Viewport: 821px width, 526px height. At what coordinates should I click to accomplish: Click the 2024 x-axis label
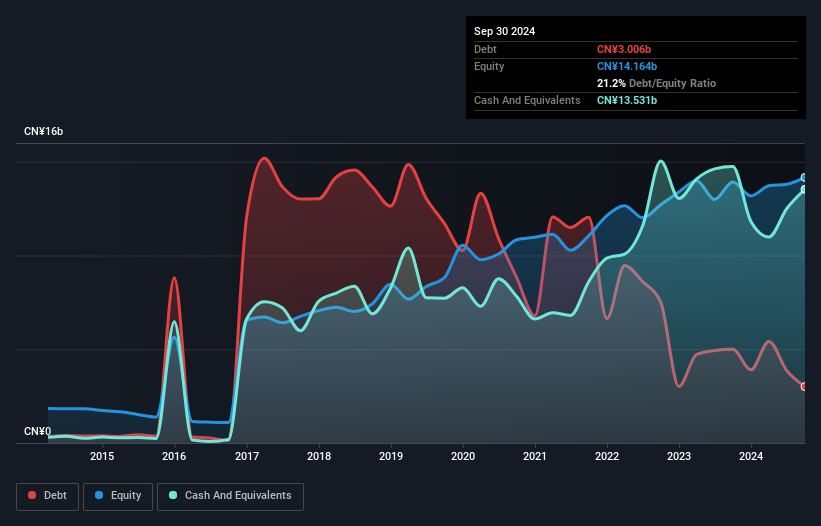click(x=751, y=456)
